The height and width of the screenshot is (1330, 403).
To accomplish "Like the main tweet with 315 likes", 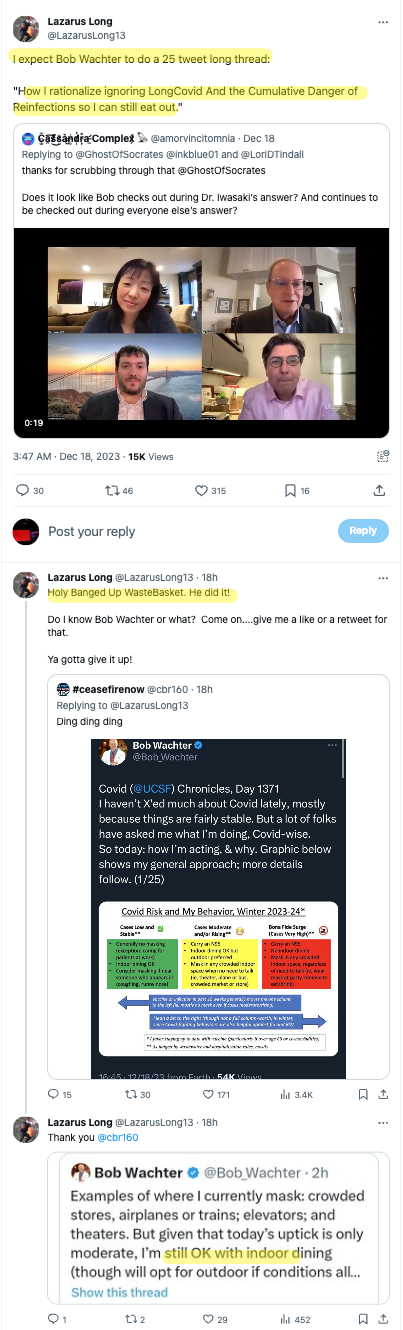I will tap(210, 490).
